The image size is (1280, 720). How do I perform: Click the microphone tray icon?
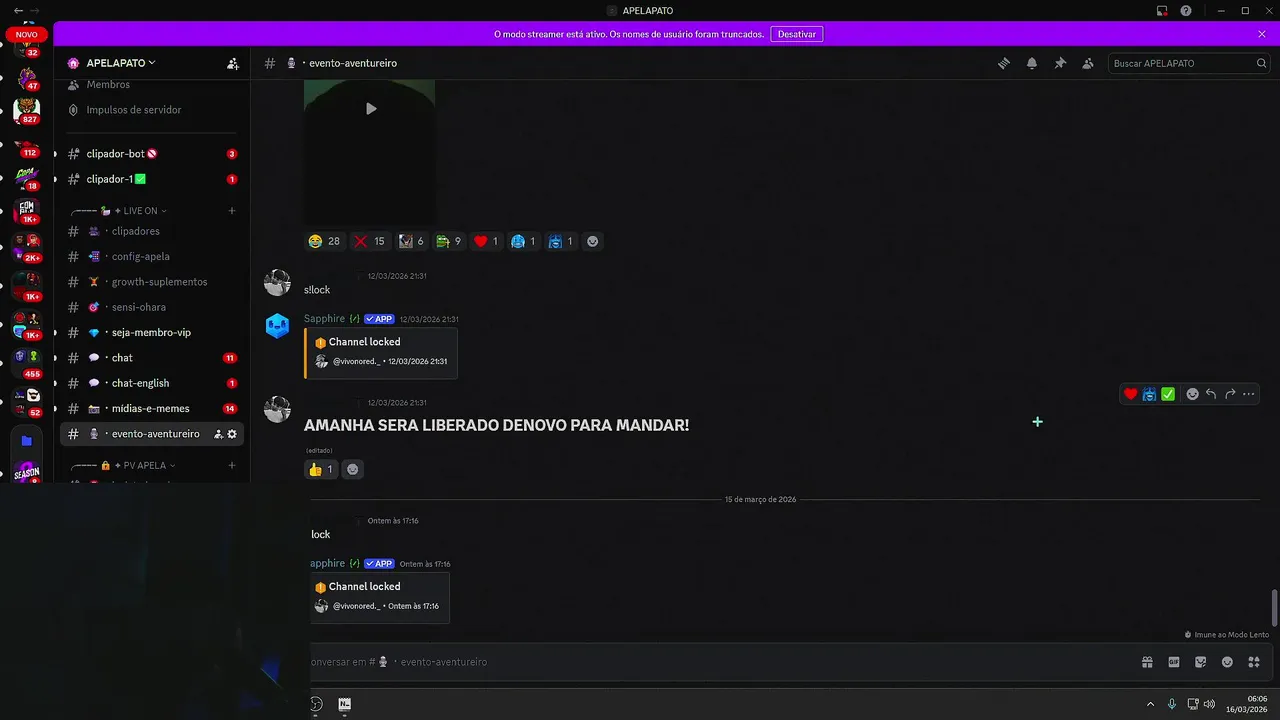click(x=1172, y=704)
